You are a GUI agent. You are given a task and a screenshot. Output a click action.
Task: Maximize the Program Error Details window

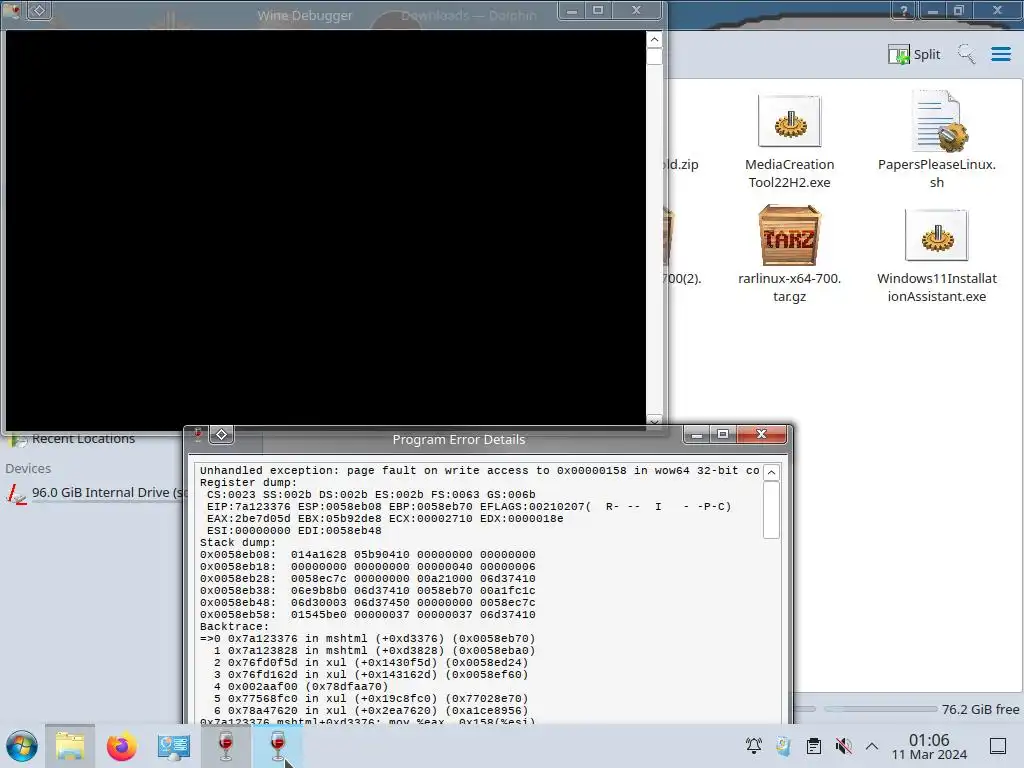tap(723, 434)
